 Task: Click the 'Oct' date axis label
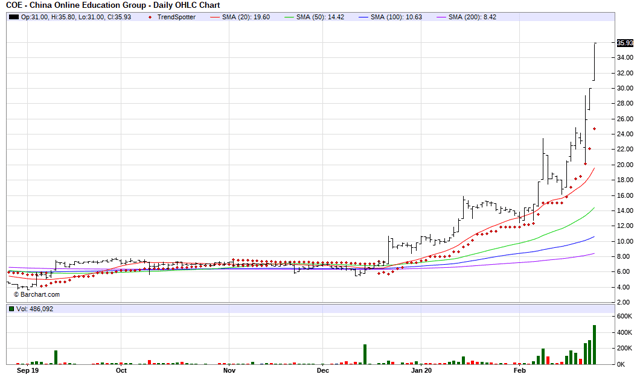[x=121, y=371]
